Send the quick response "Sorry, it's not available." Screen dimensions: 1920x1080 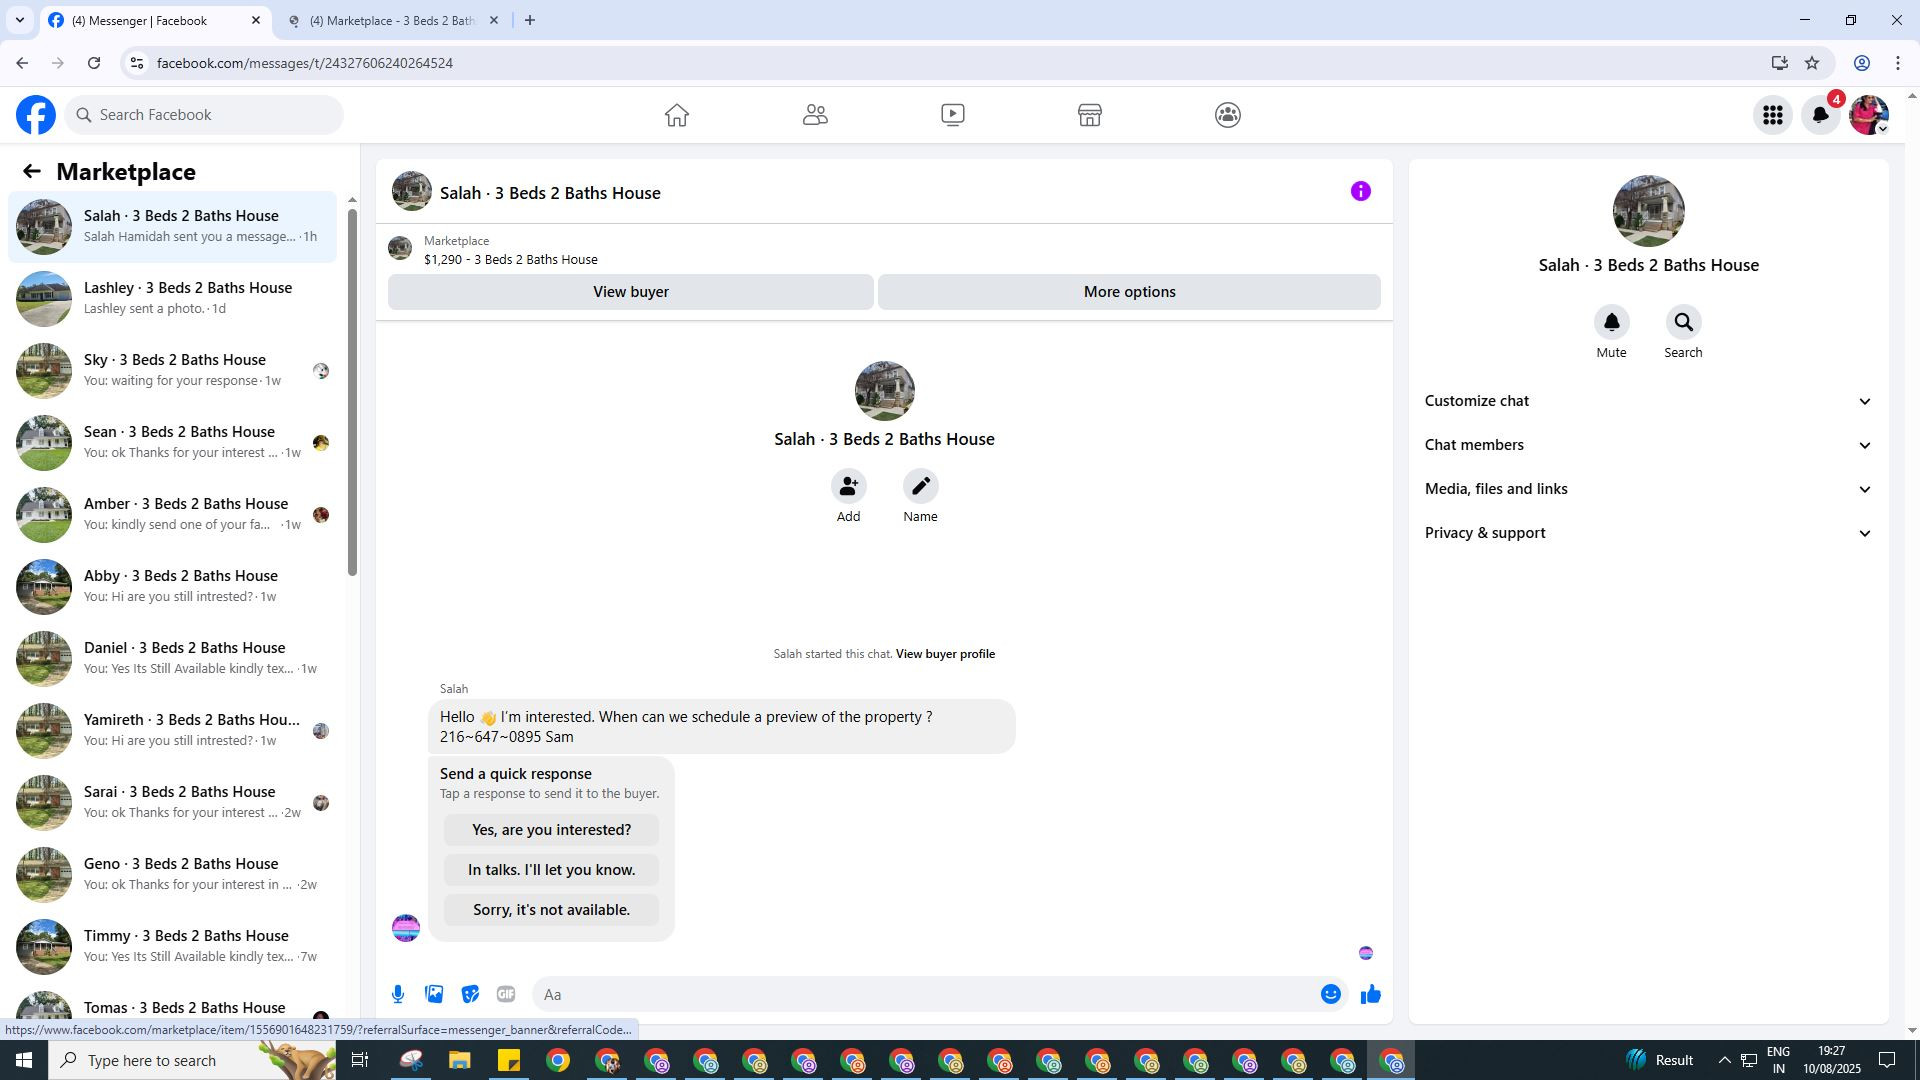coord(551,910)
